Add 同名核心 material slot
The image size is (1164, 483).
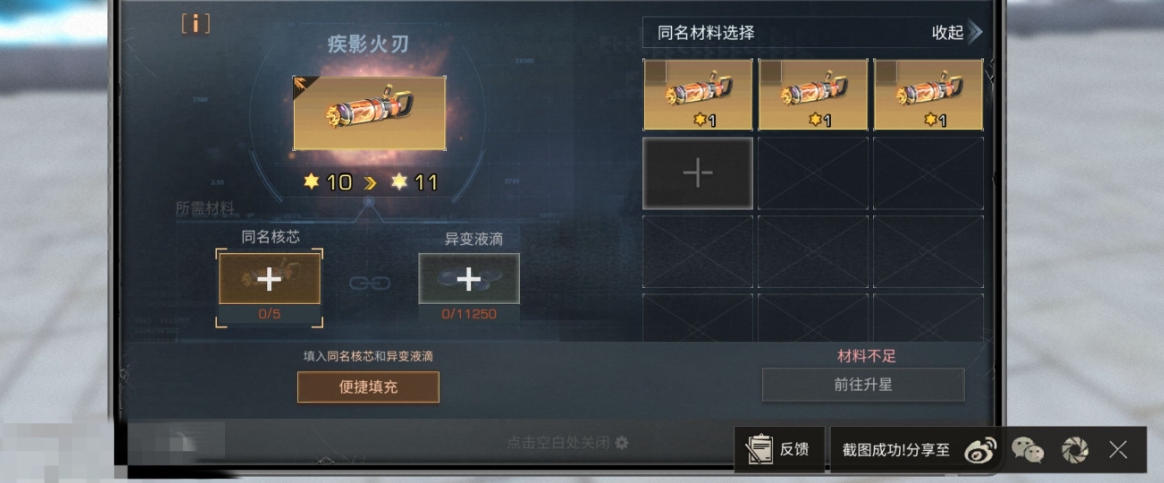point(269,279)
